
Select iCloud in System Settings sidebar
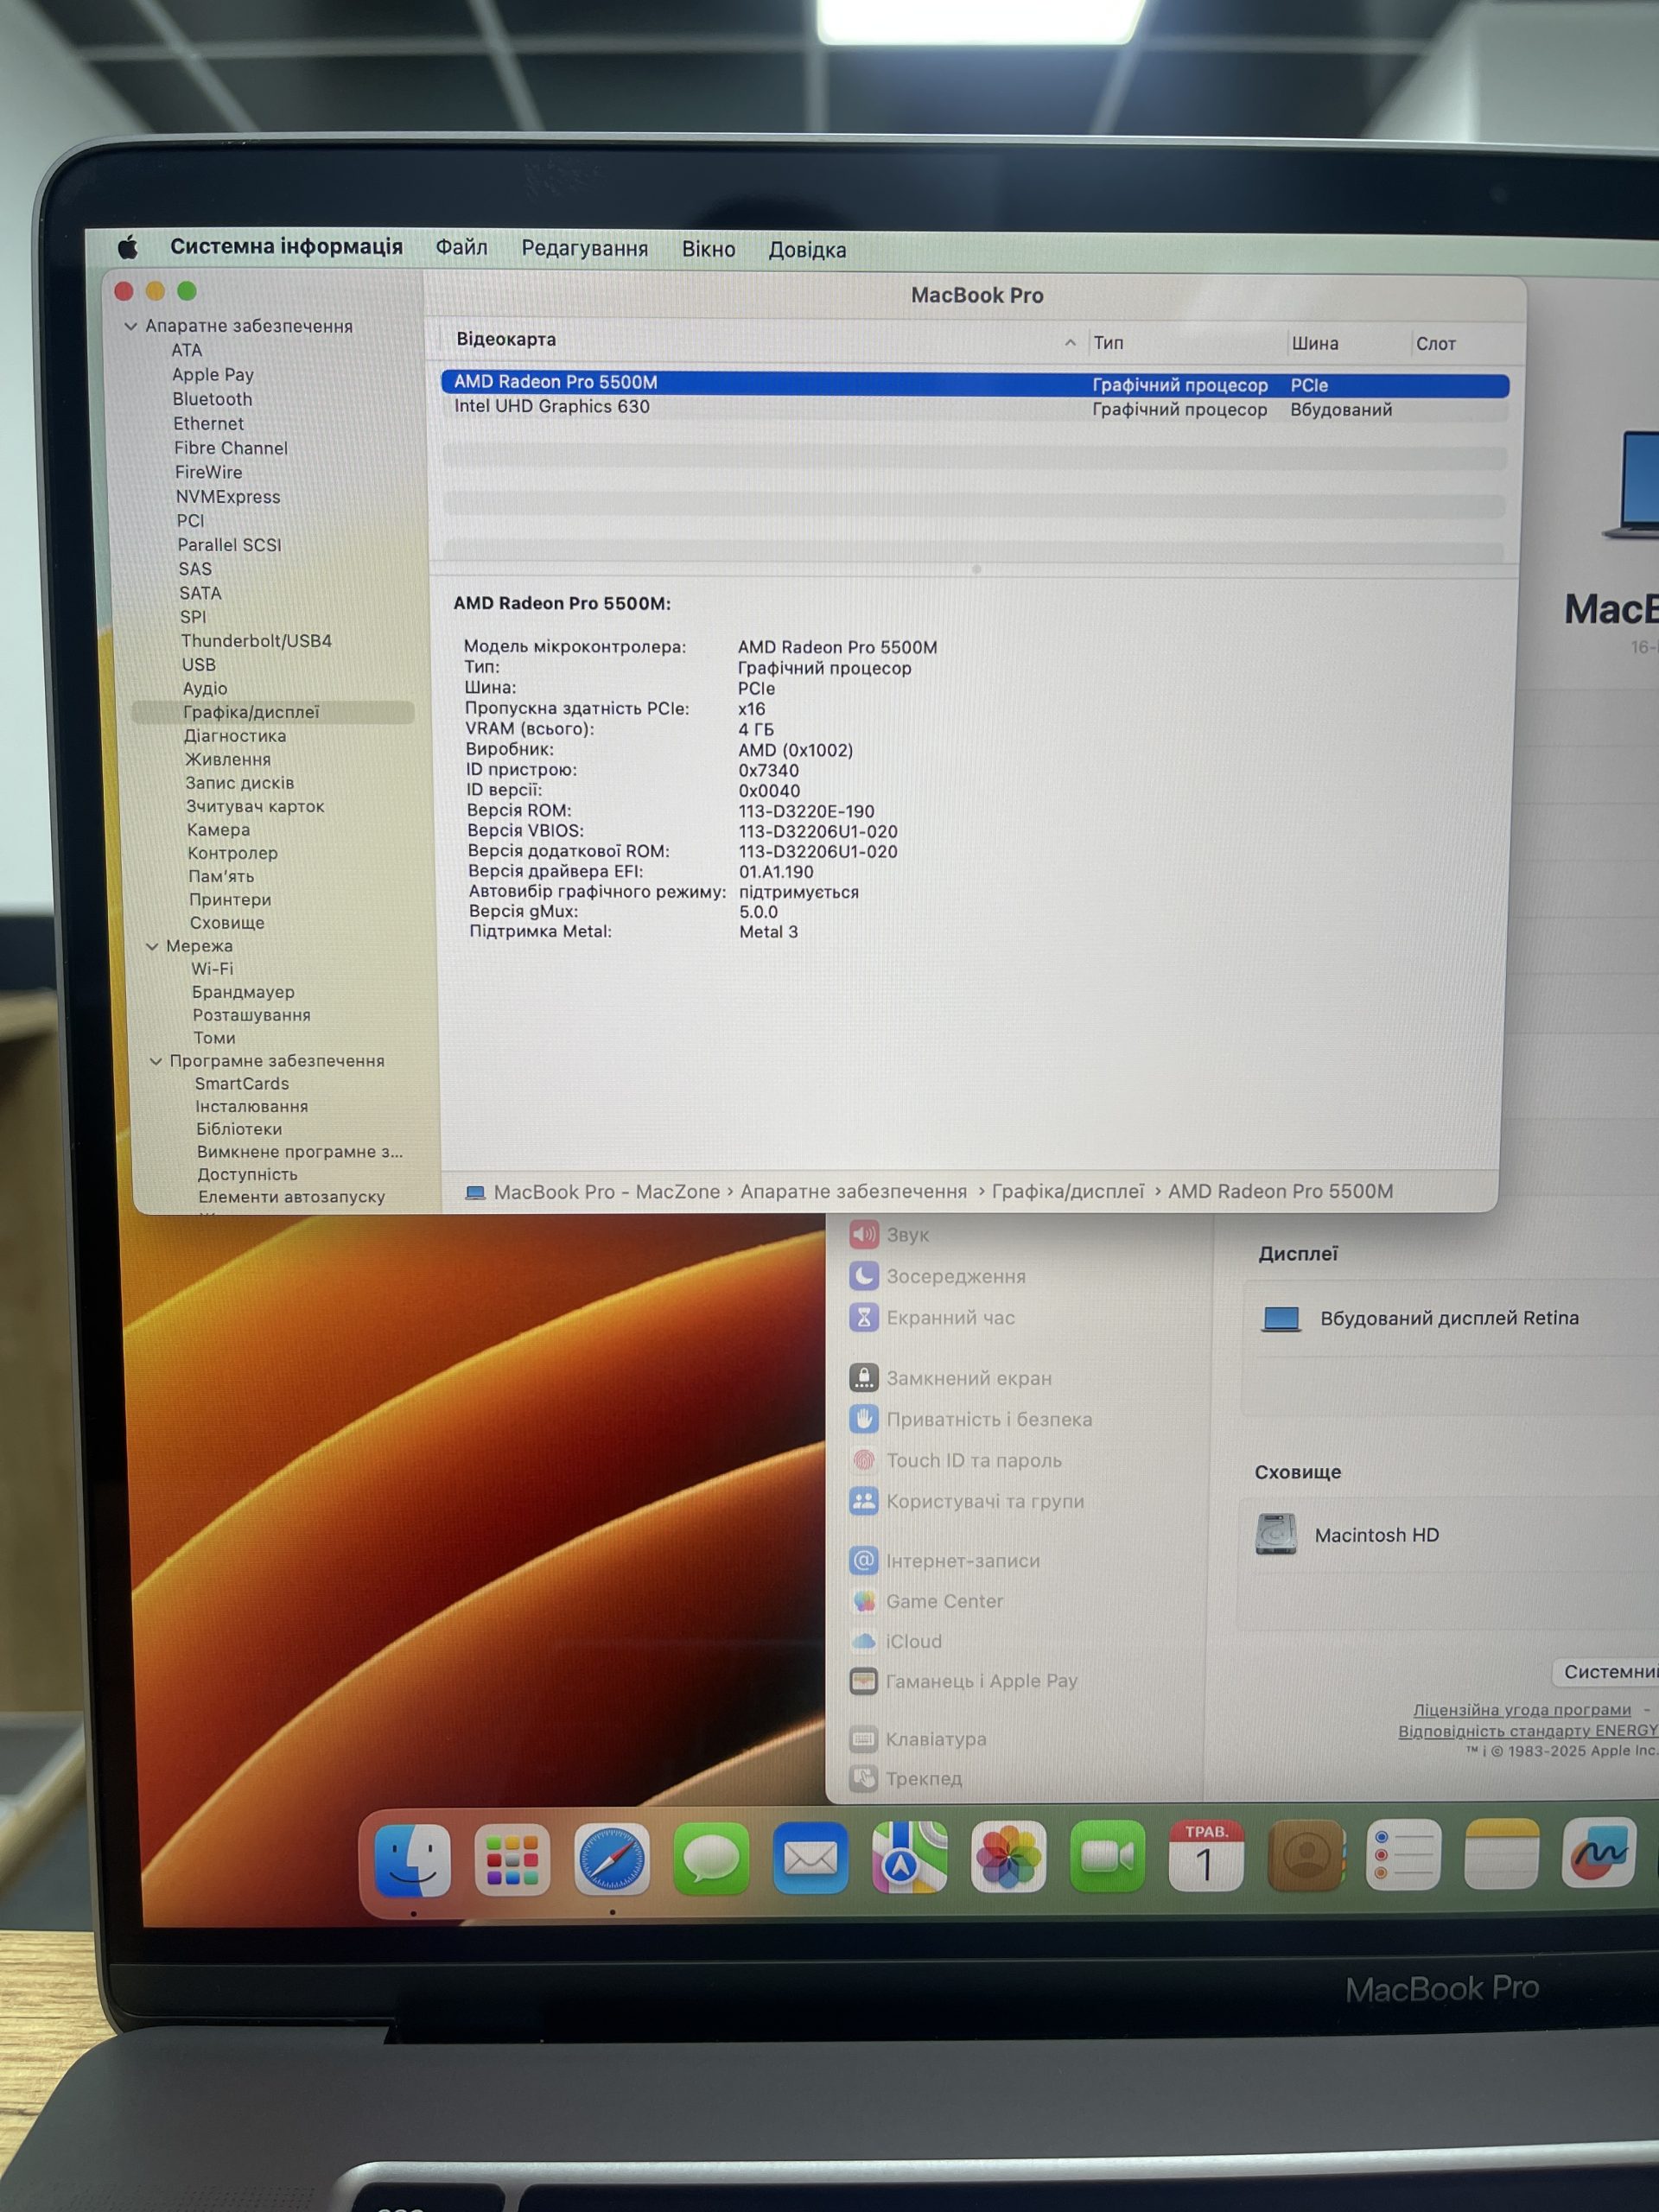pos(896,1641)
